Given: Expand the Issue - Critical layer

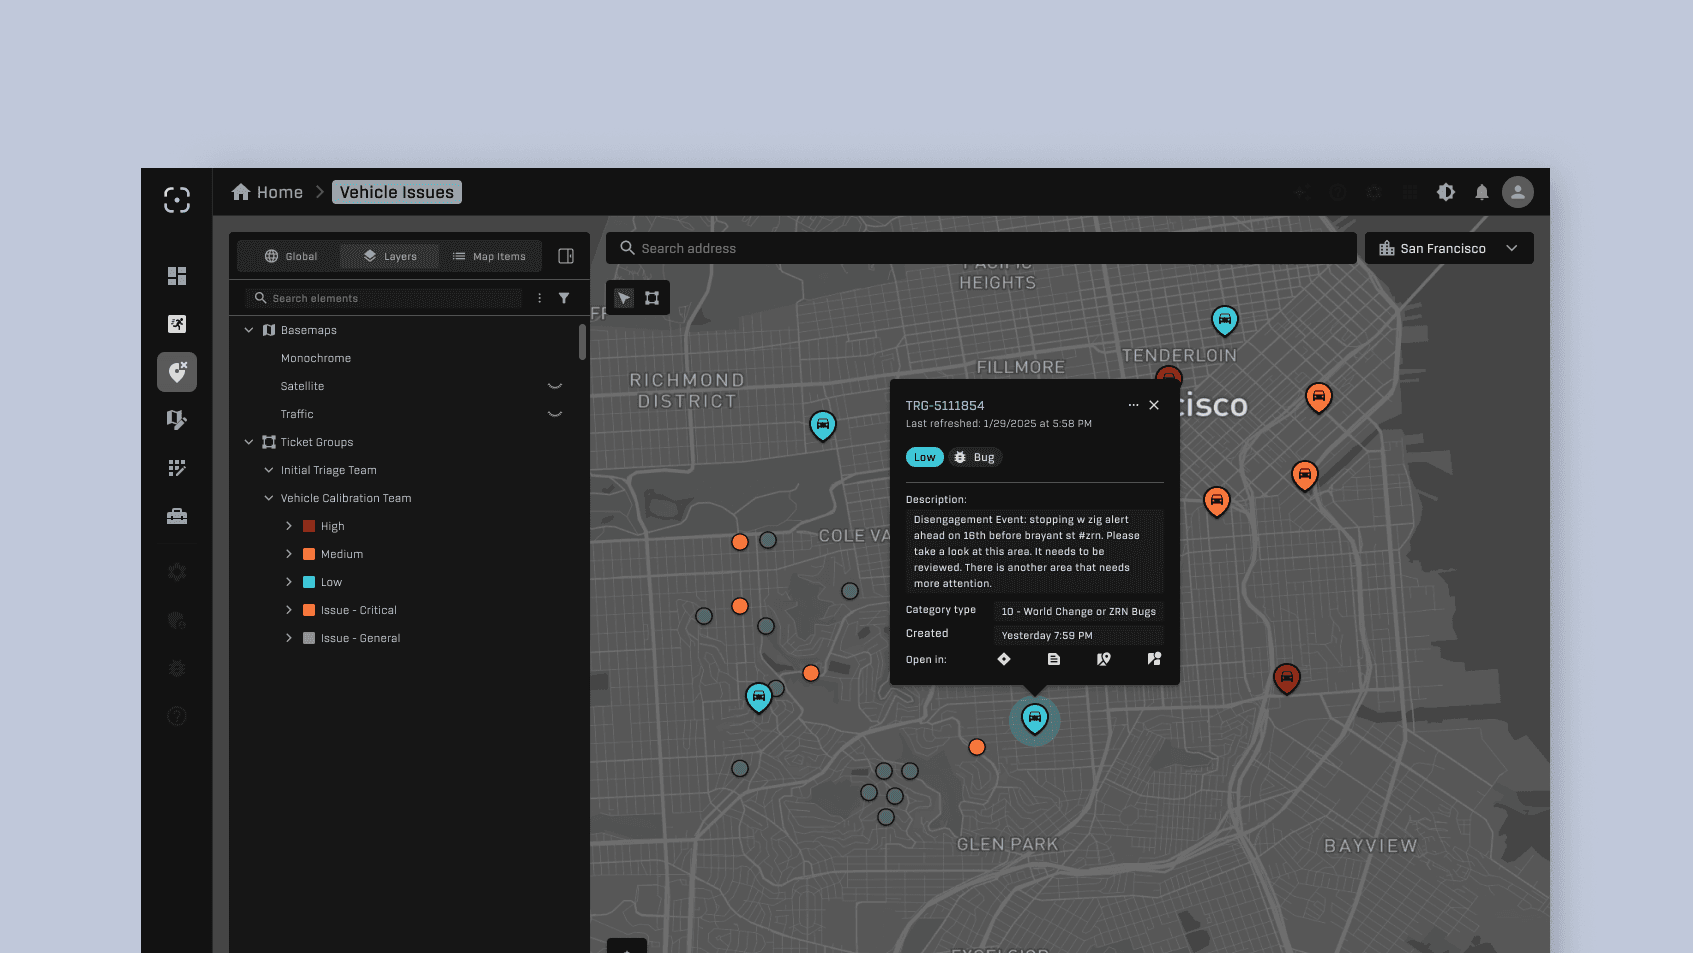Looking at the screenshot, I should pyautogui.click(x=289, y=610).
